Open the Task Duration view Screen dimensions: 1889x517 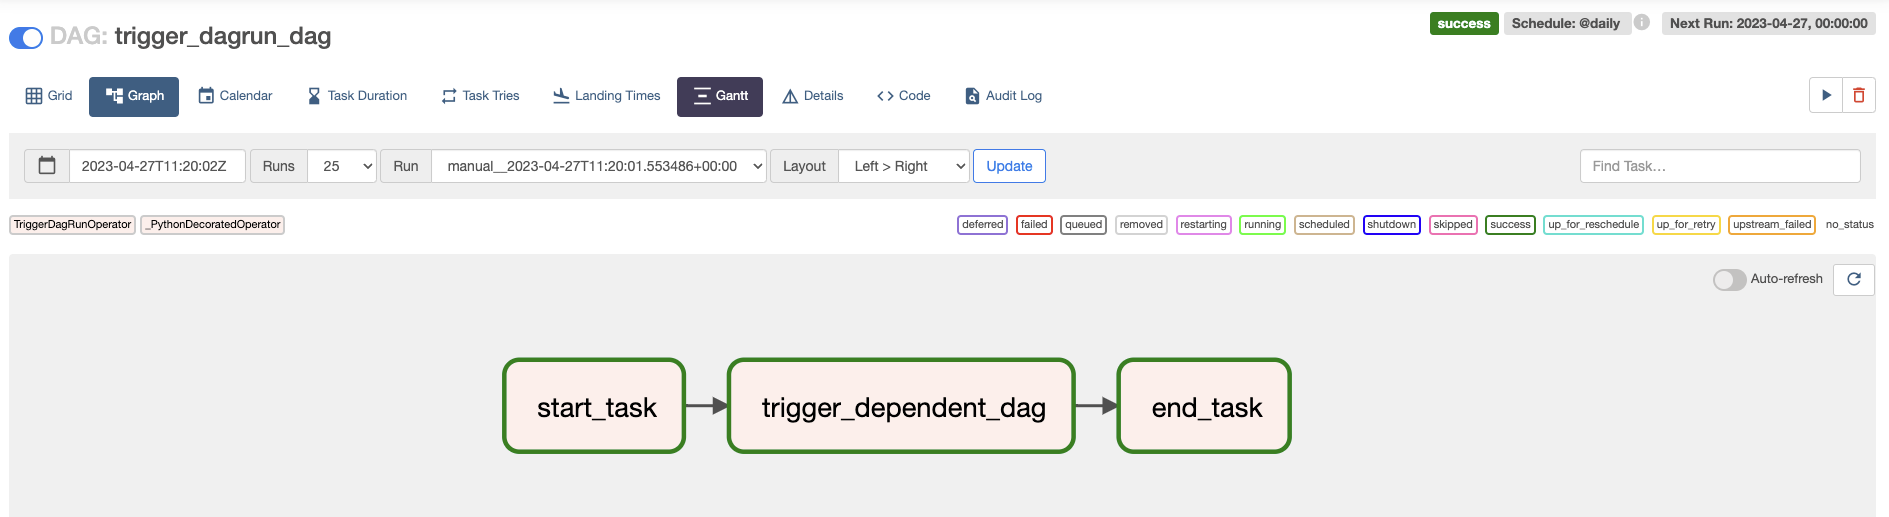pyautogui.click(x=357, y=96)
